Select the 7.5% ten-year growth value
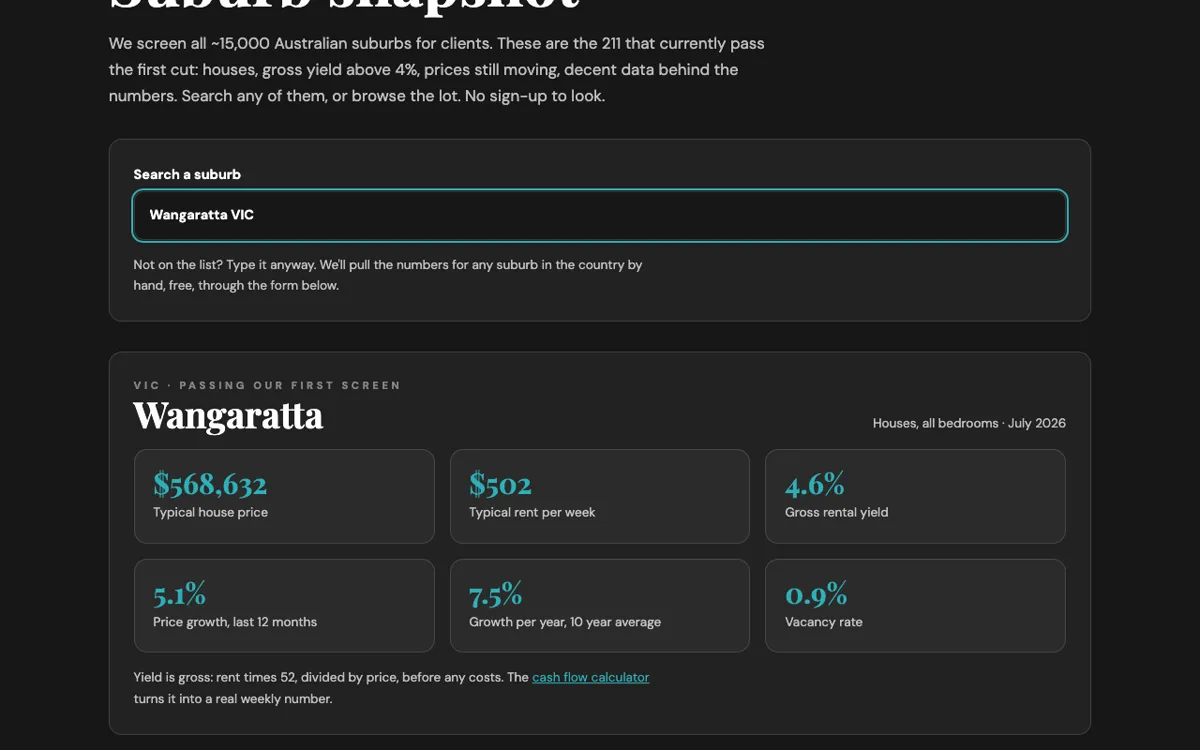 pyautogui.click(x=496, y=594)
